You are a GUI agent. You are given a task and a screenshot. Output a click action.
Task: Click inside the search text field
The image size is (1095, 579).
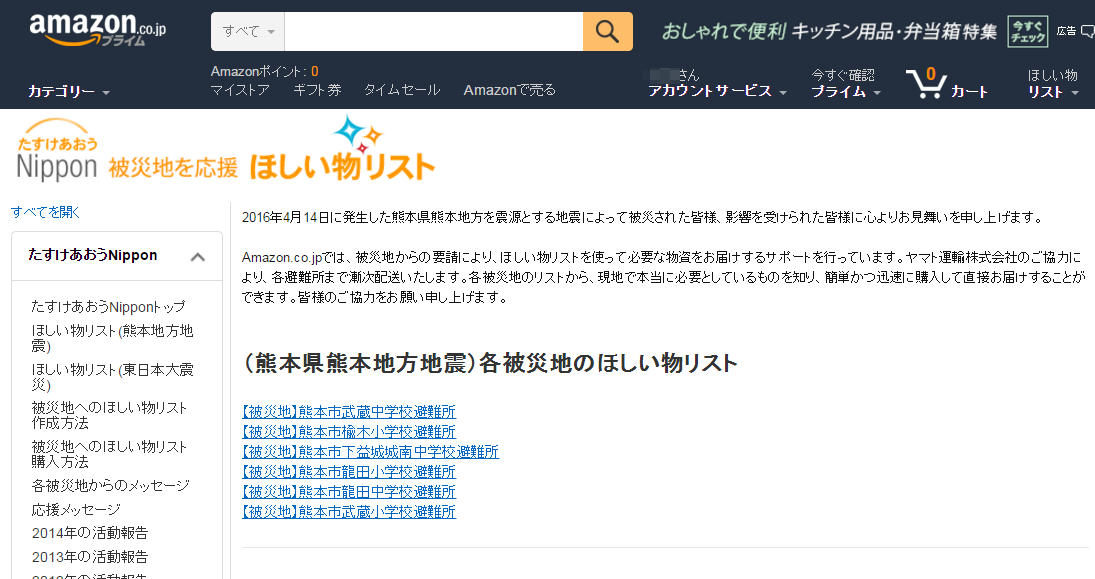click(x=434, y=31)
